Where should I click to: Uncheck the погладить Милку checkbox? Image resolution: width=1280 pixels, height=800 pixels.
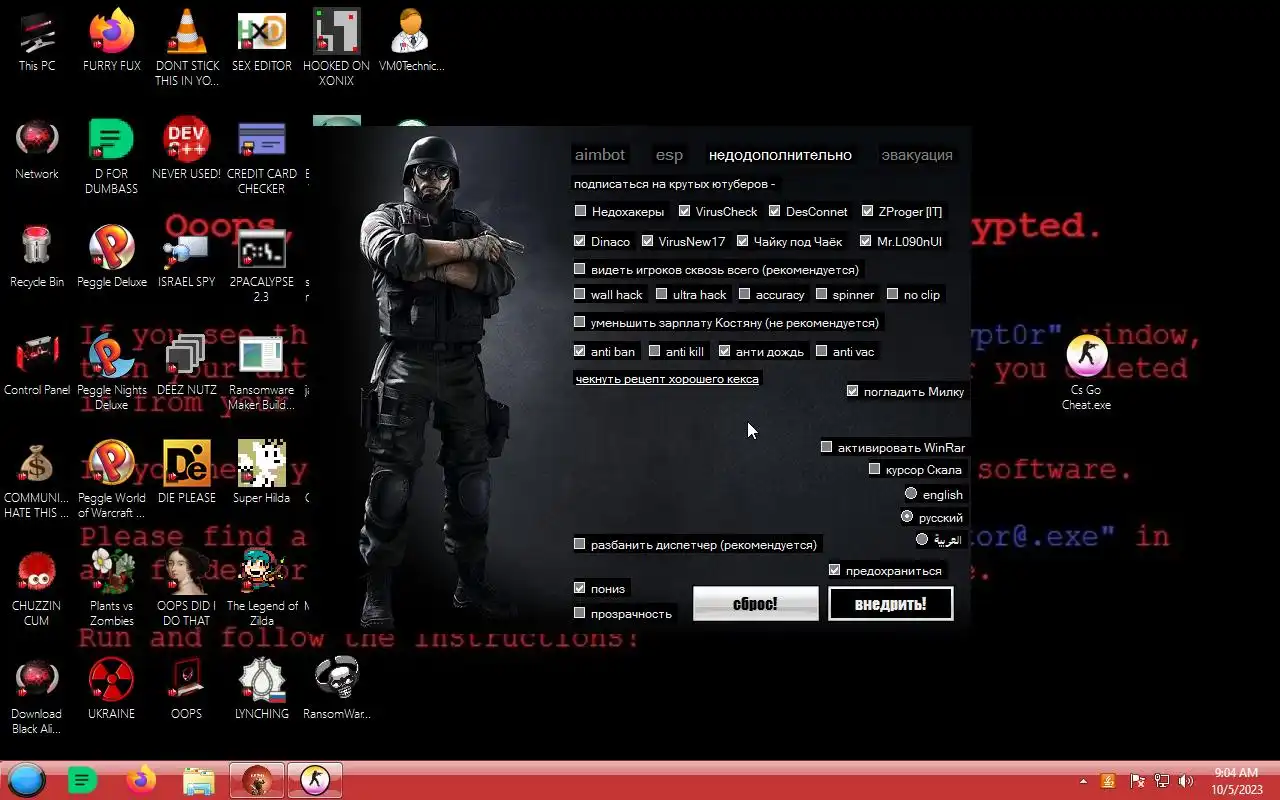[852, 391]
